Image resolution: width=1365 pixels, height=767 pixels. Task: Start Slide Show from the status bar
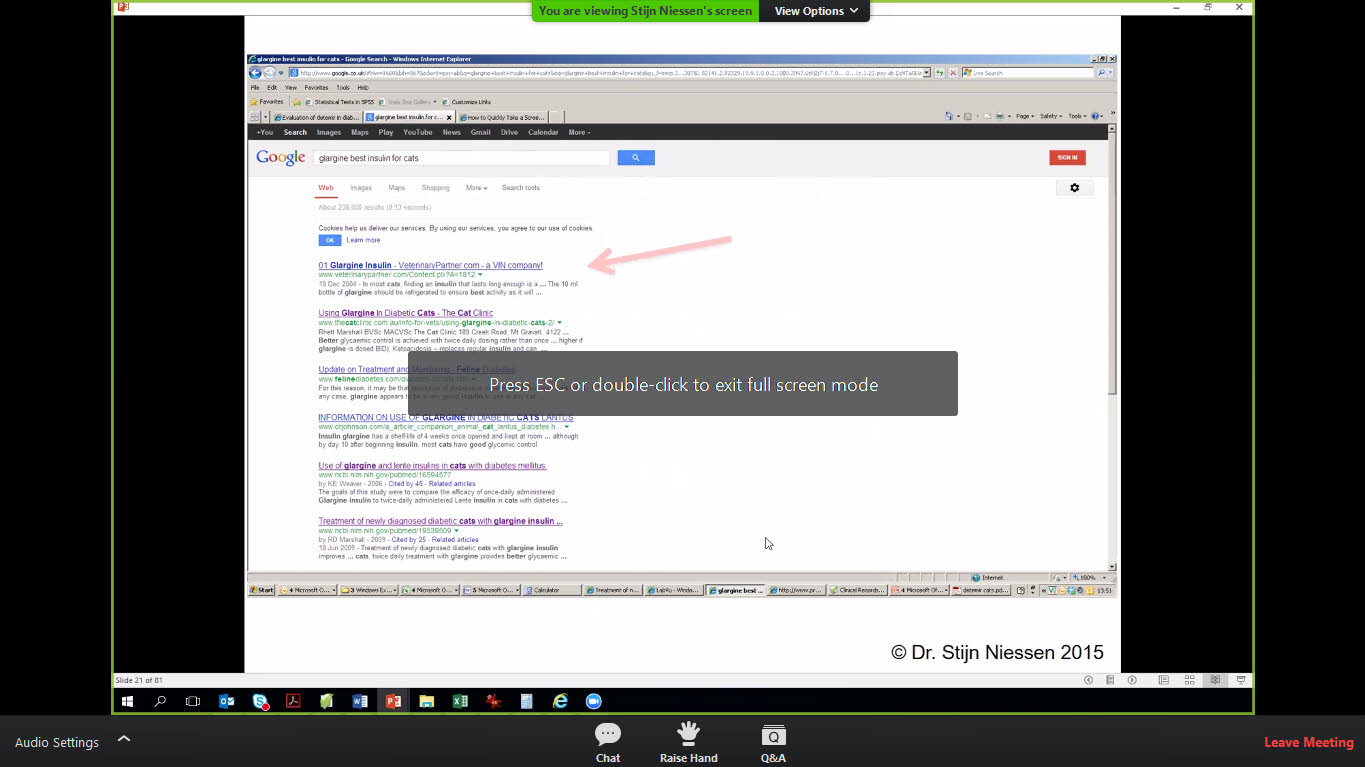pyautogui.click(x=1241, y=680)
